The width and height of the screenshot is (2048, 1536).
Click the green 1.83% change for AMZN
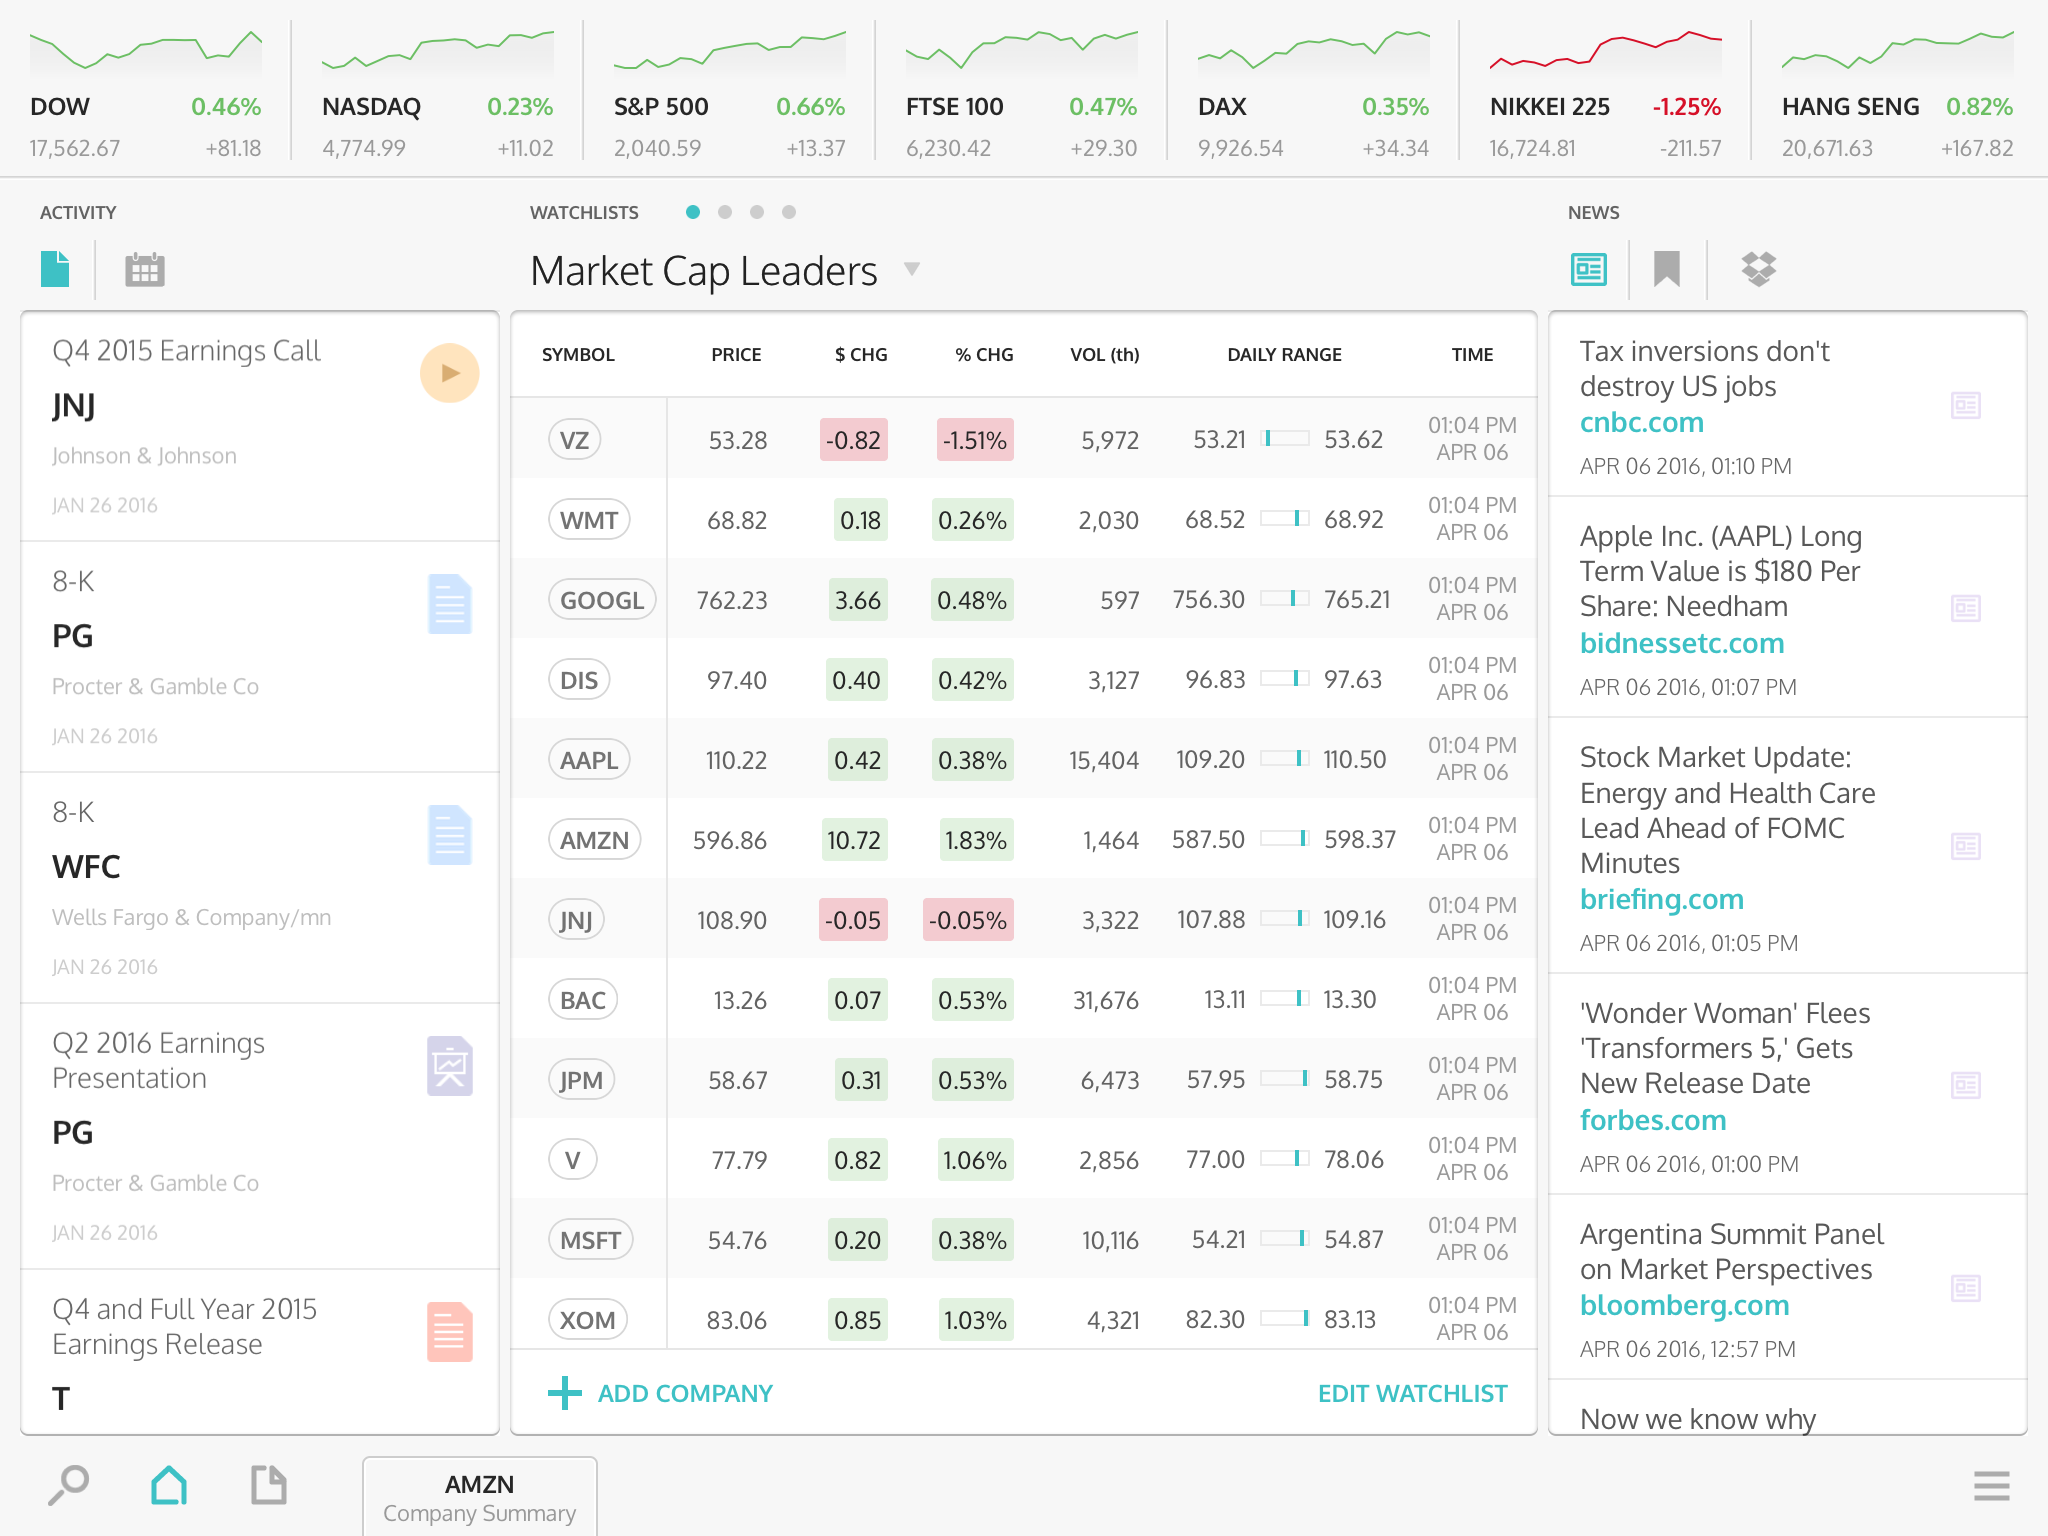[975, 840]
